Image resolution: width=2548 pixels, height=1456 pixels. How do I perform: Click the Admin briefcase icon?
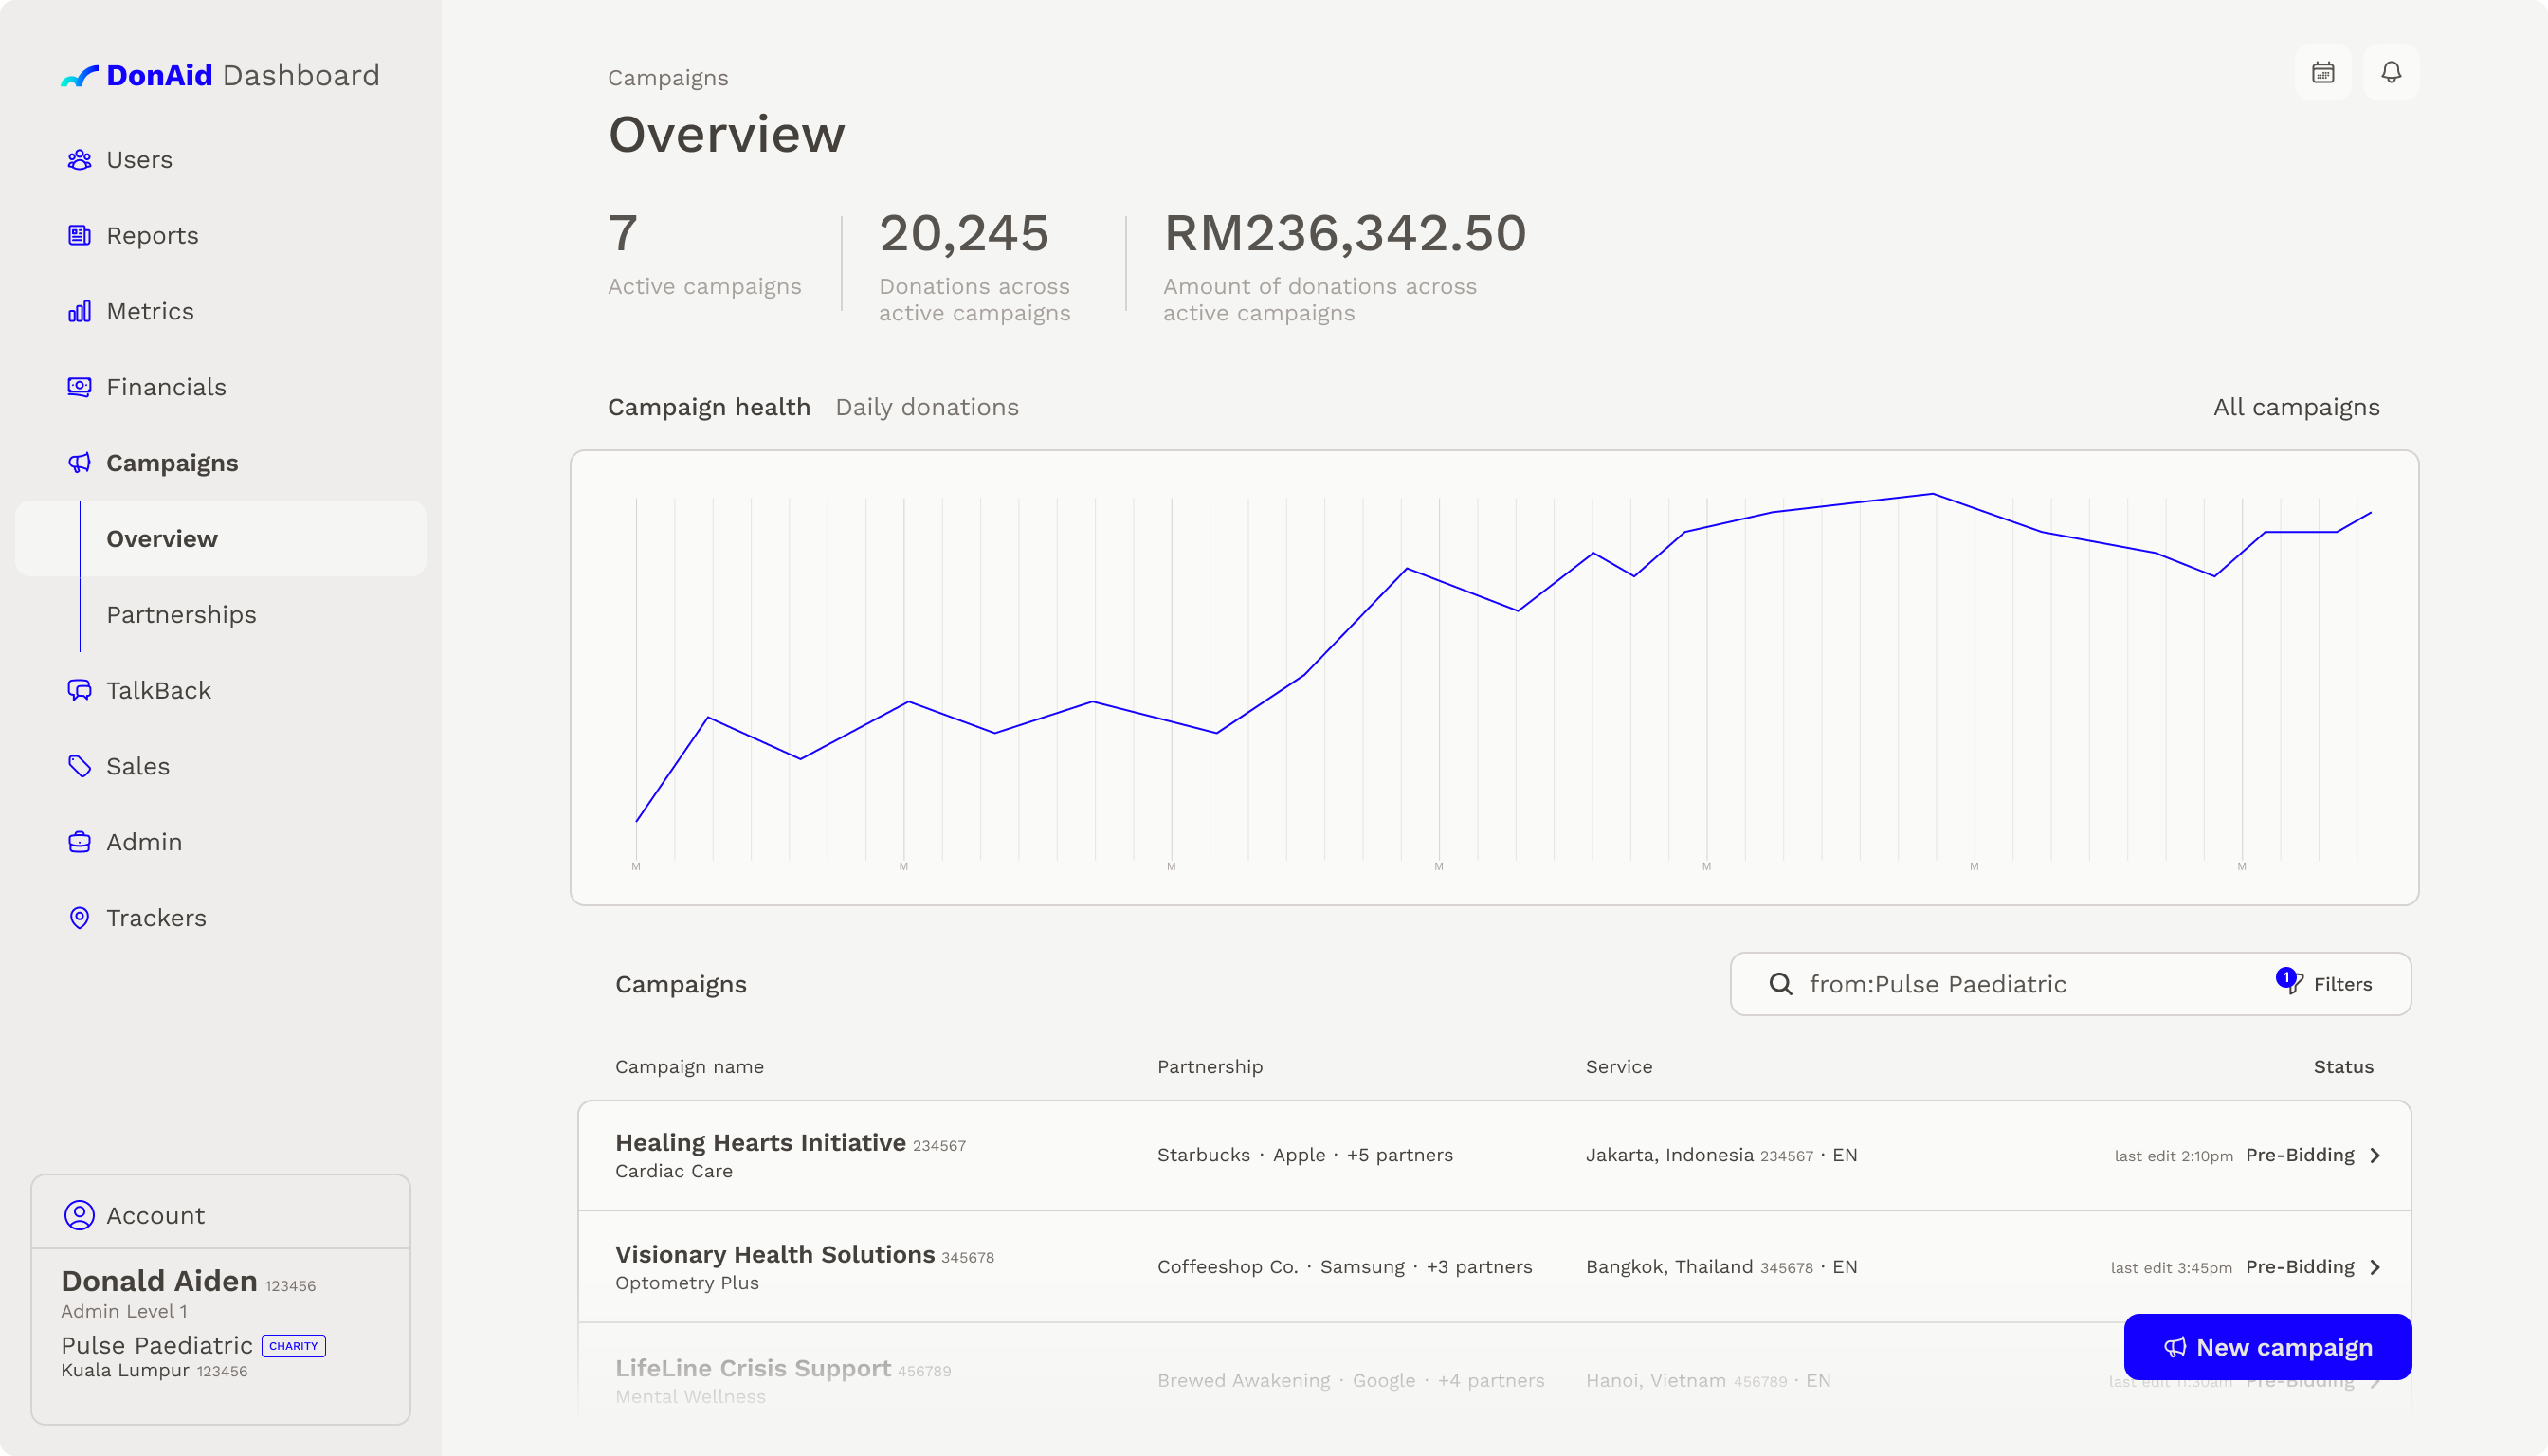click(79, 842)
